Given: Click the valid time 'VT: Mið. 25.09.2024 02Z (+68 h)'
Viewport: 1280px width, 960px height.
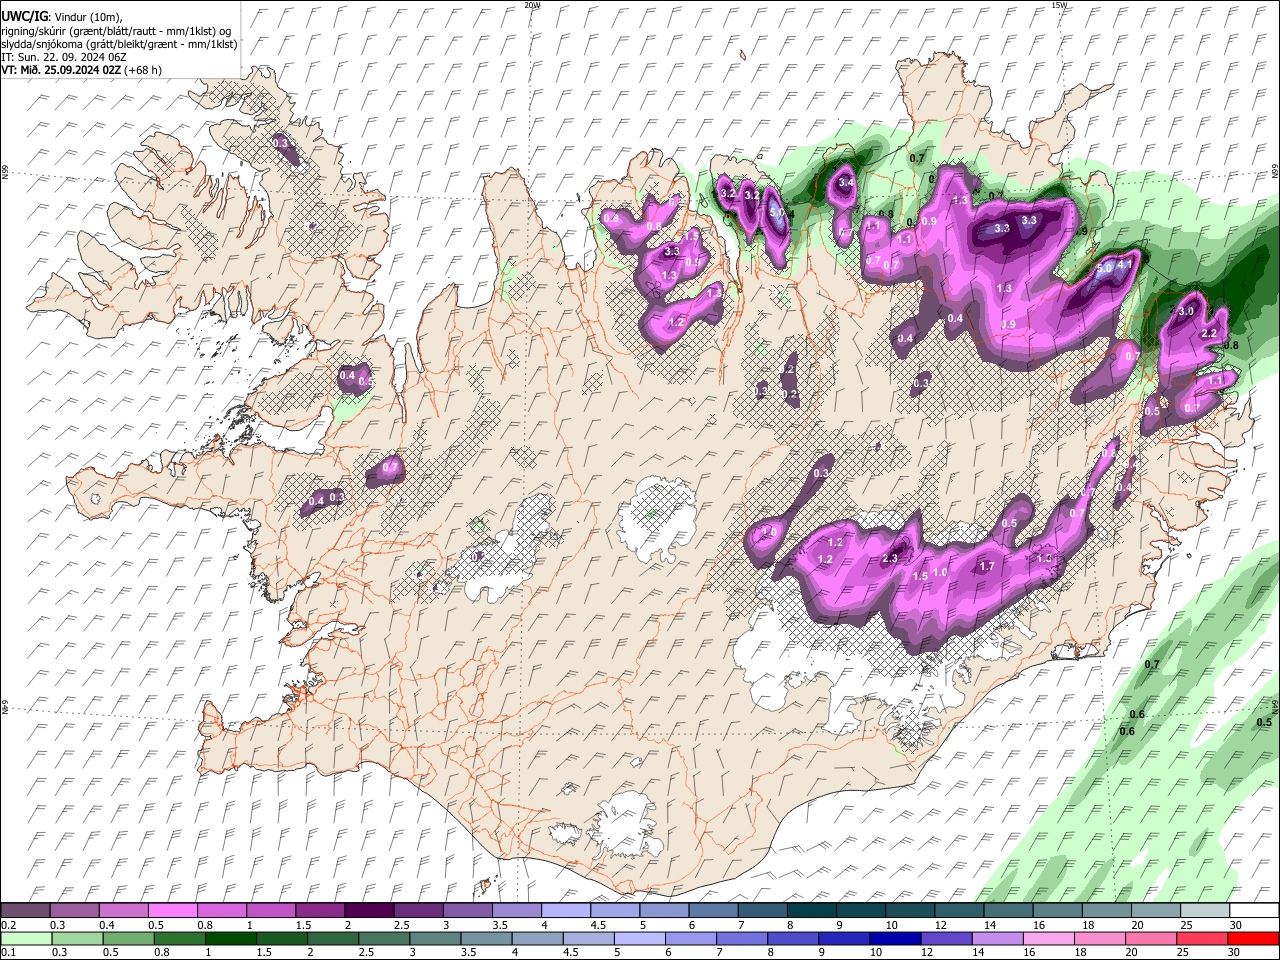Looking at the screenshot, I should coord(81,70).
